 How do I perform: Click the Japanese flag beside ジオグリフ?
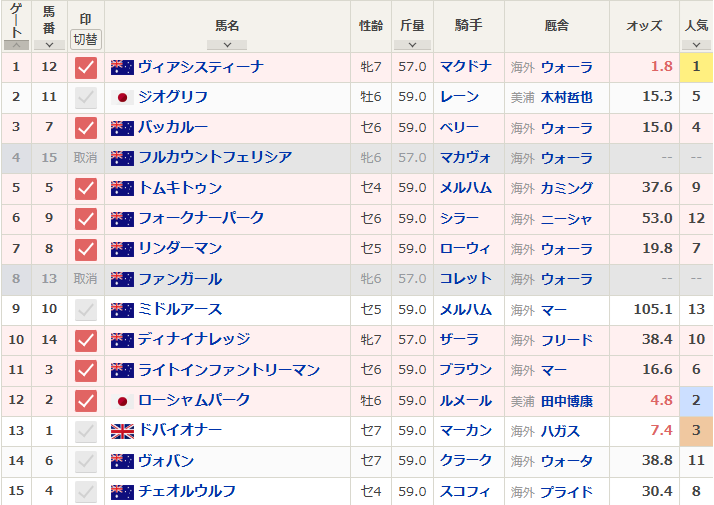coord(122,97)
